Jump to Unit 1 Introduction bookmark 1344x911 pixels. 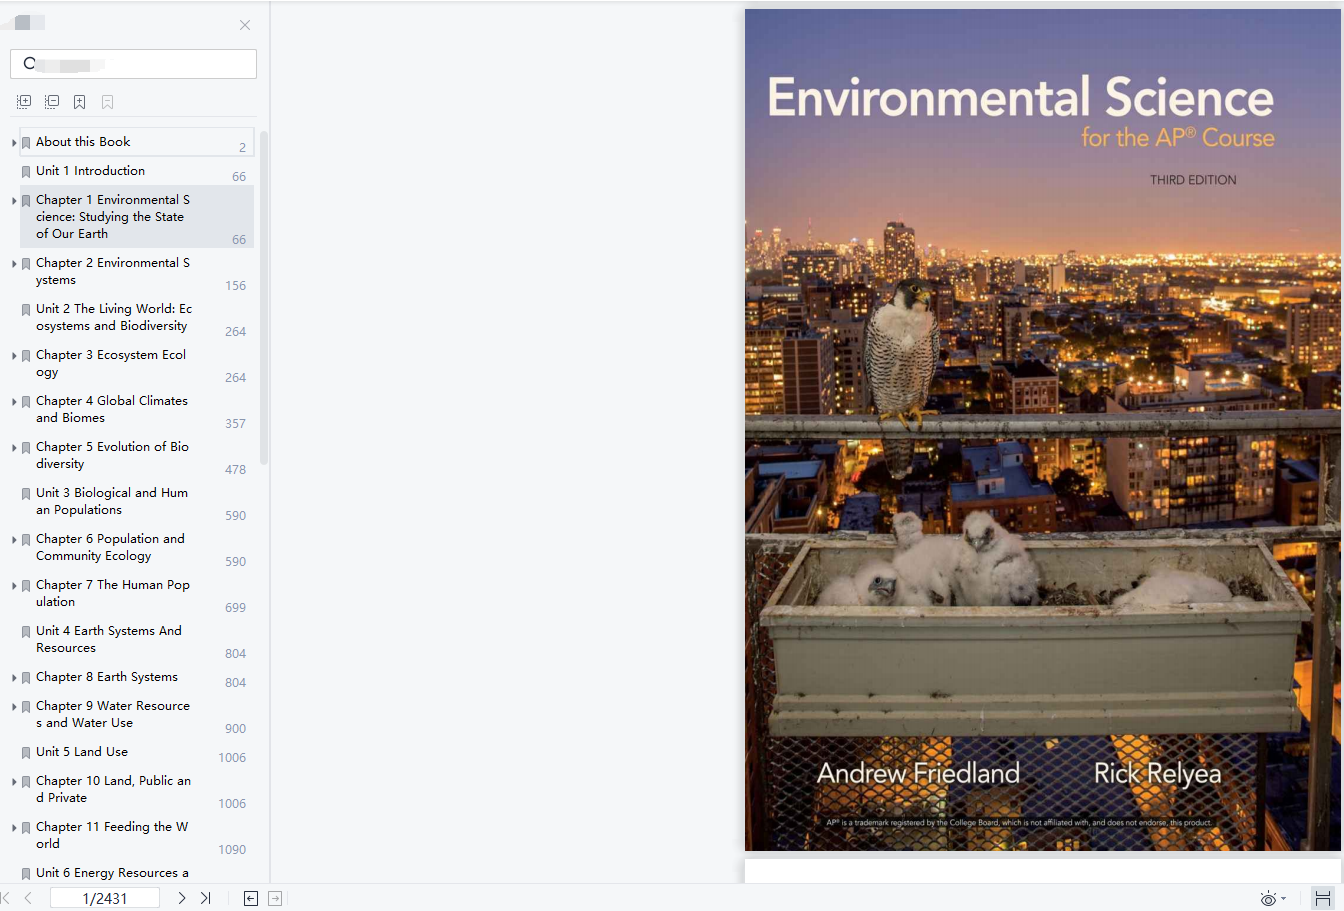coord(90,171)
